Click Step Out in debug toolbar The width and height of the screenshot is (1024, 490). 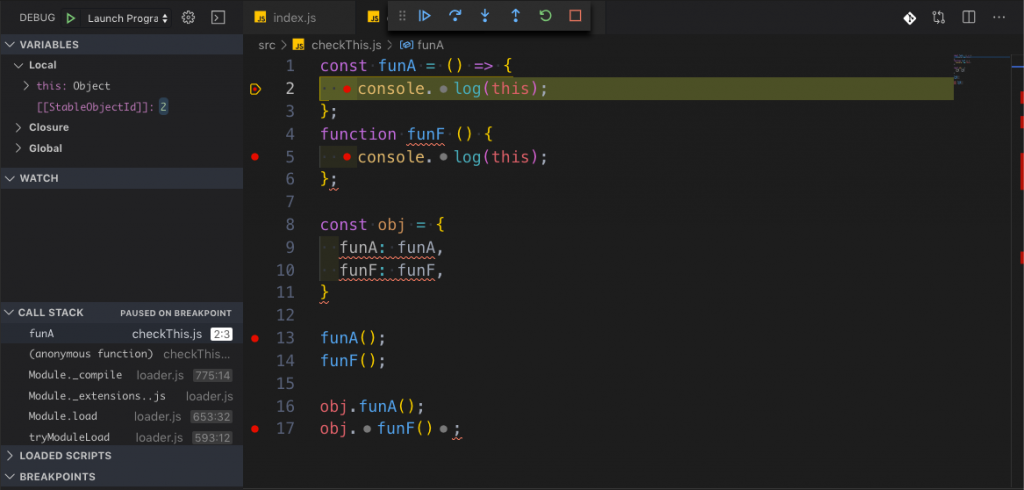coord(515,16)
